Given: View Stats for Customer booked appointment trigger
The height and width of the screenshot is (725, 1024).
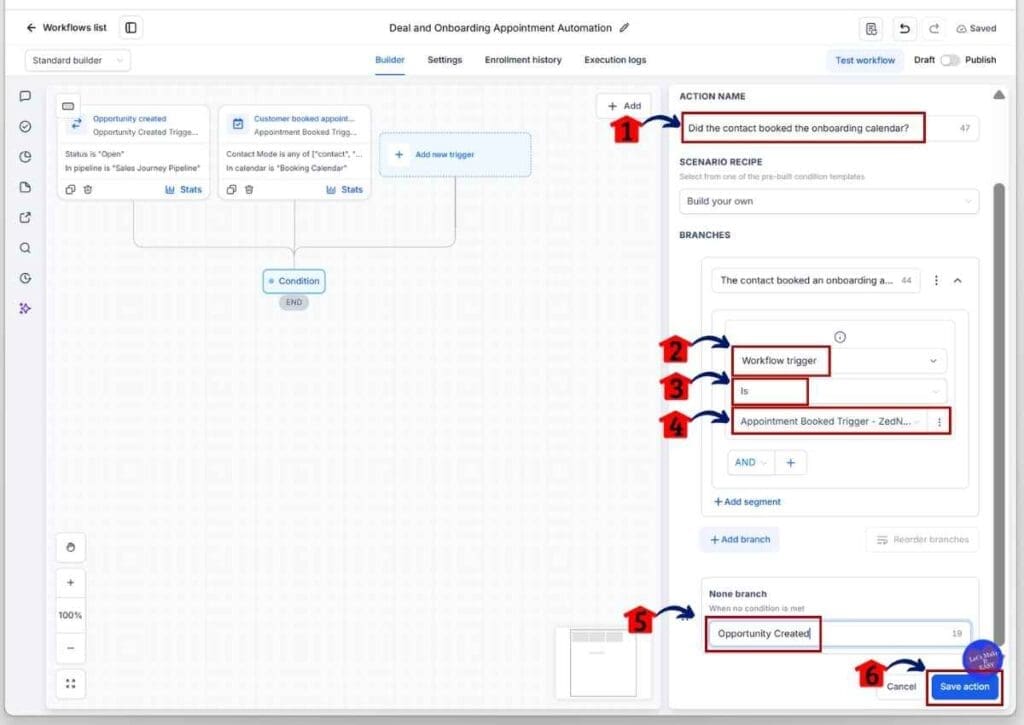Looking at the screenshot, I should 344,189.
